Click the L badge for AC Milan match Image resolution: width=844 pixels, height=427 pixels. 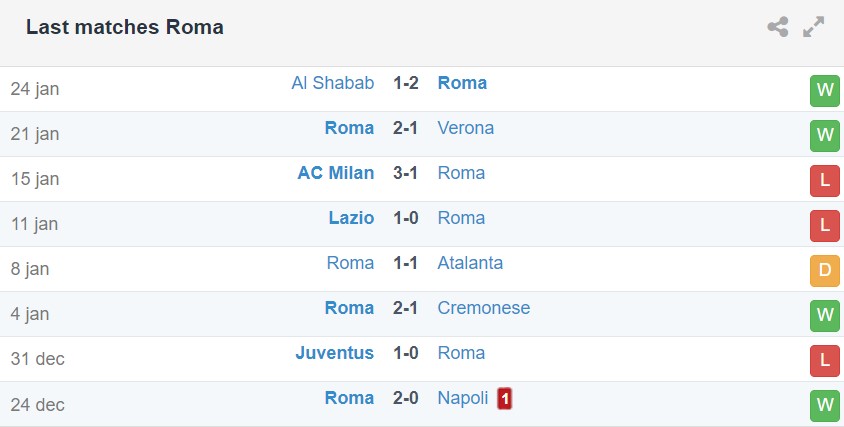click(x=824, y=180)
